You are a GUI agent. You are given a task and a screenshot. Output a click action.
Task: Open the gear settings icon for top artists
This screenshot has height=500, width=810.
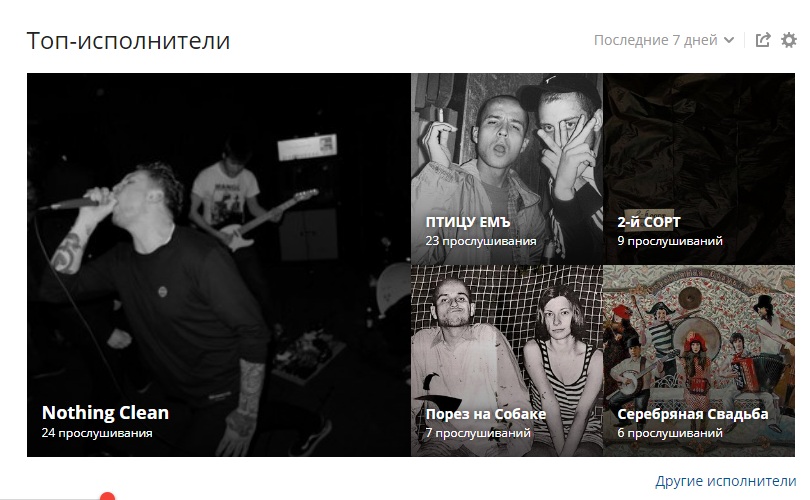pos(789,40)
